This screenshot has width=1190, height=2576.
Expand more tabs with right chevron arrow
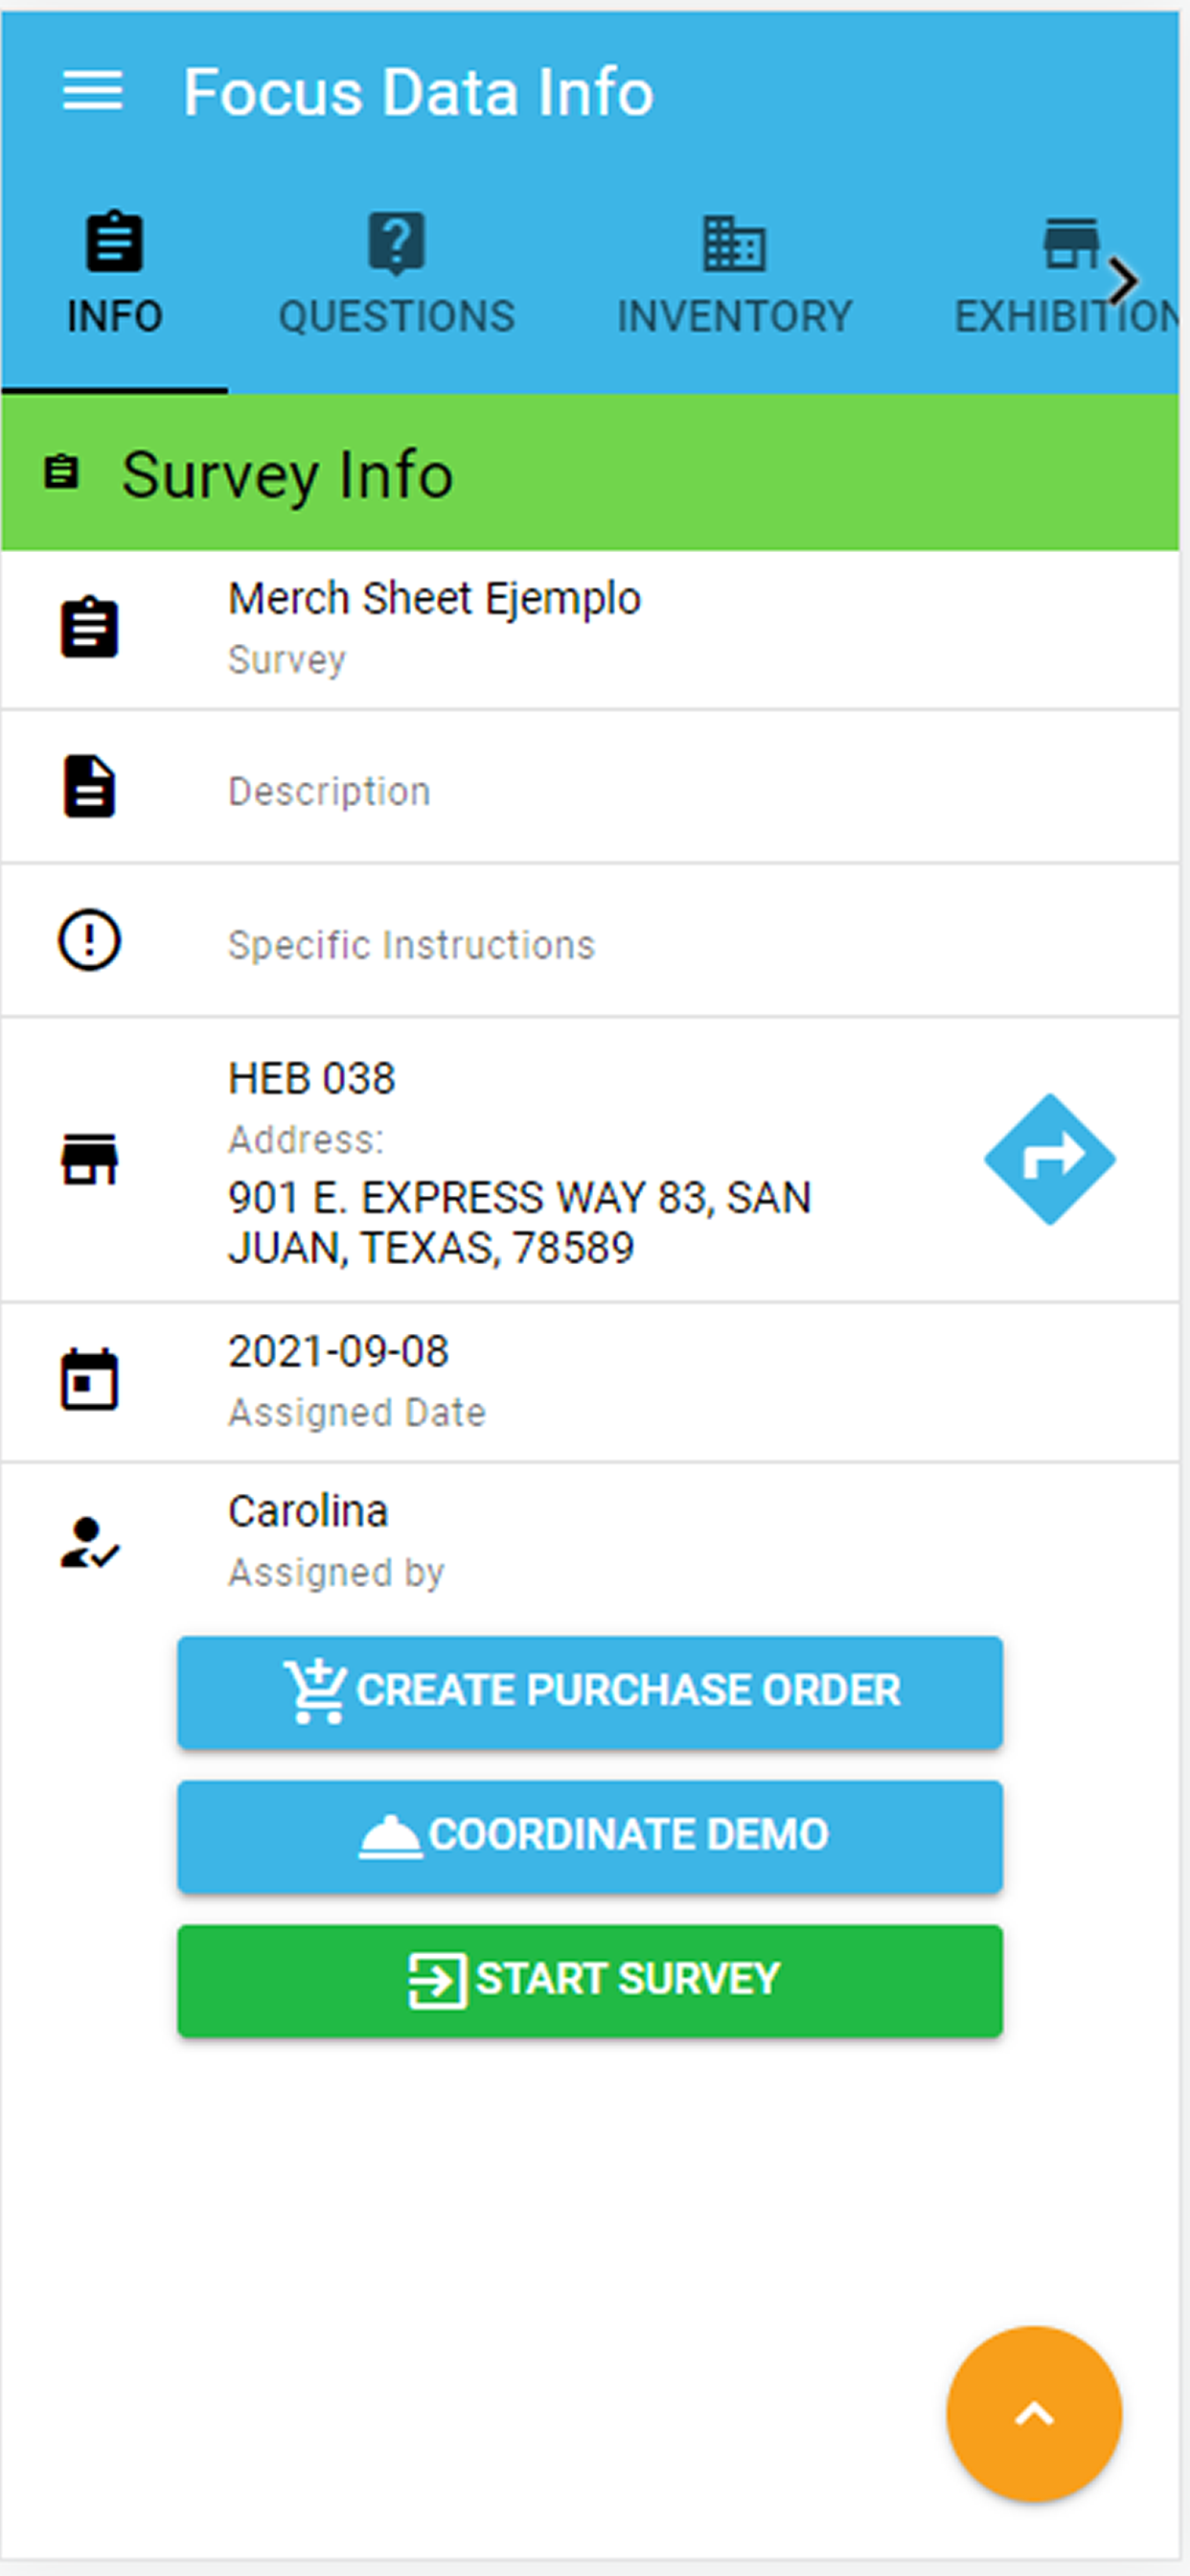click(1125, 281)
